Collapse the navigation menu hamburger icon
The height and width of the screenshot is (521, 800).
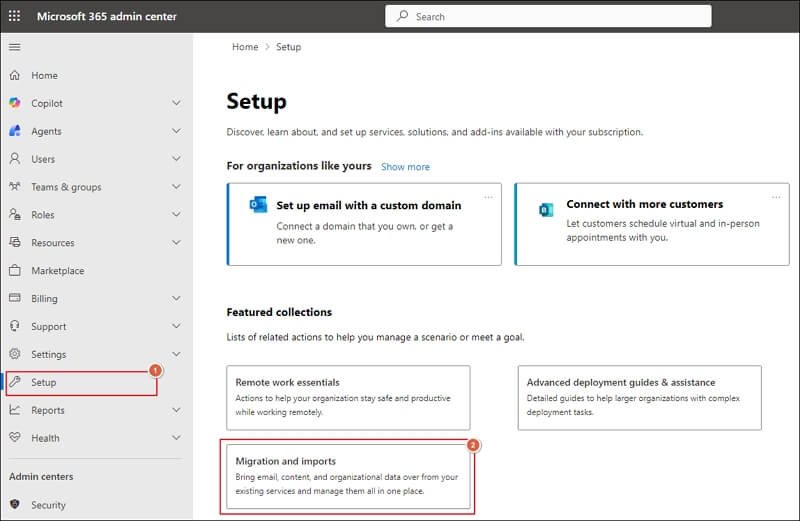[15, 47]
